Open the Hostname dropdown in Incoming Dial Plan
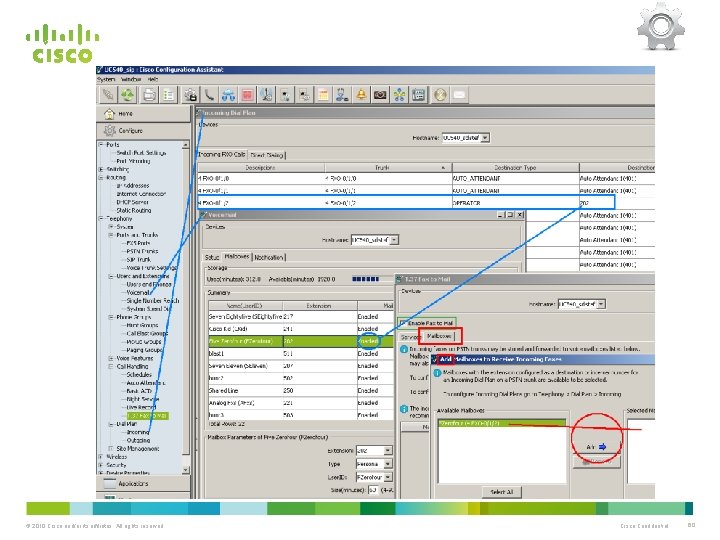Viewport: 720px width, 540px height. [x=485, y=138]
